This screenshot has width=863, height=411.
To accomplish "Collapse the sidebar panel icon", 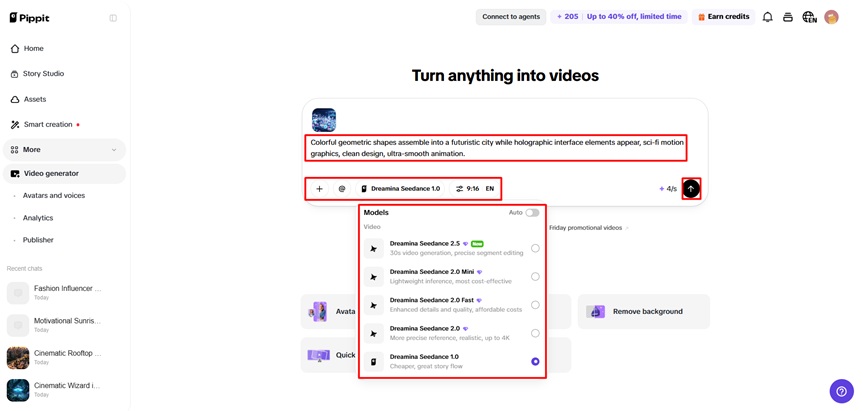I will pos(113,18).
